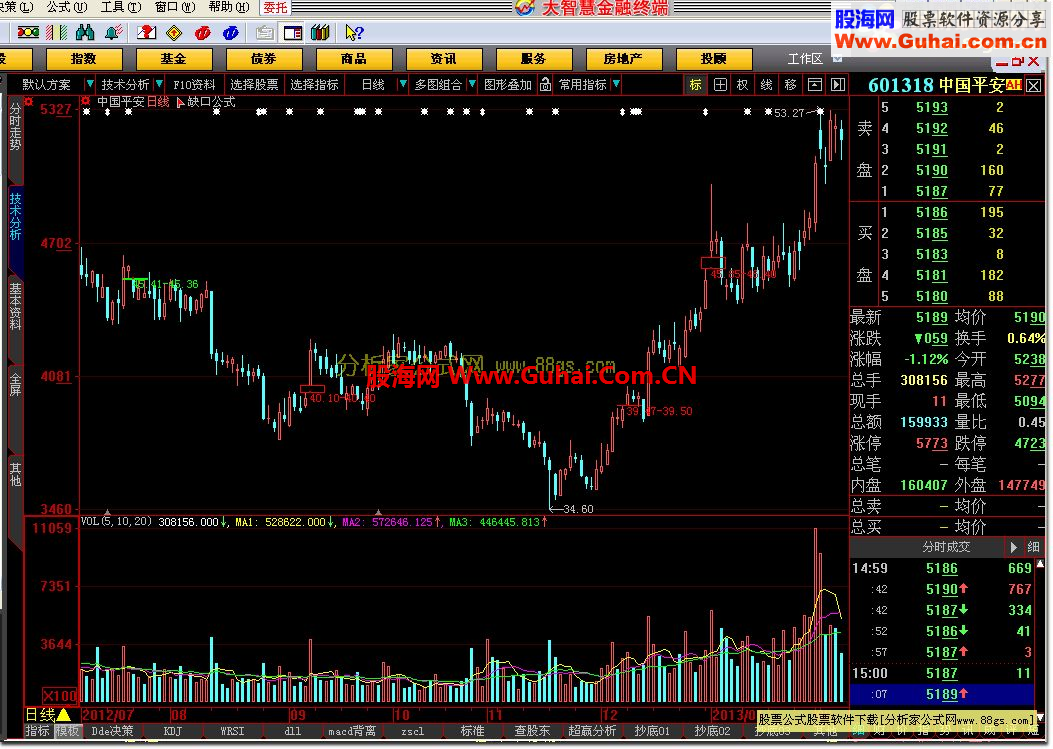Switch to the 分时走势 side tab

click(15, 126)
